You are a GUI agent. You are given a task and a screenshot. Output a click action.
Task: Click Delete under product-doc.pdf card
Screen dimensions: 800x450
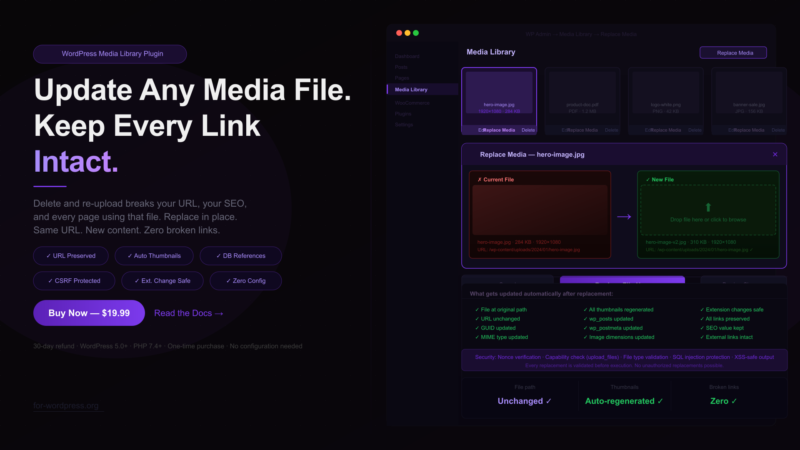(611, 130)
